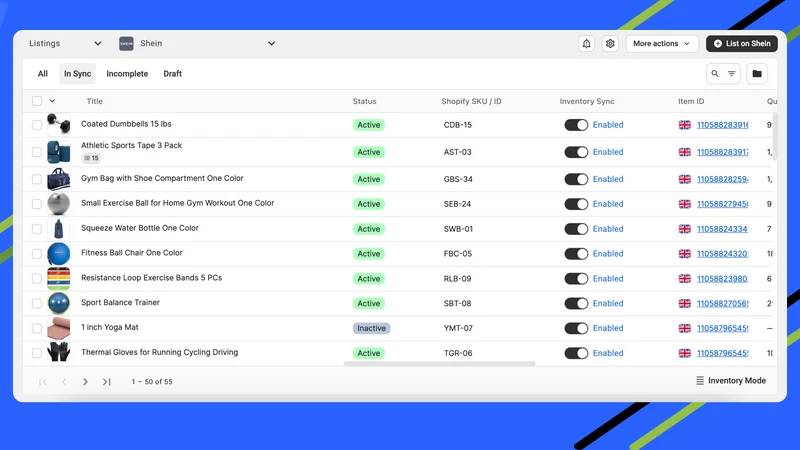
Task: Click the List on Shein button
Action: [742, 43]
